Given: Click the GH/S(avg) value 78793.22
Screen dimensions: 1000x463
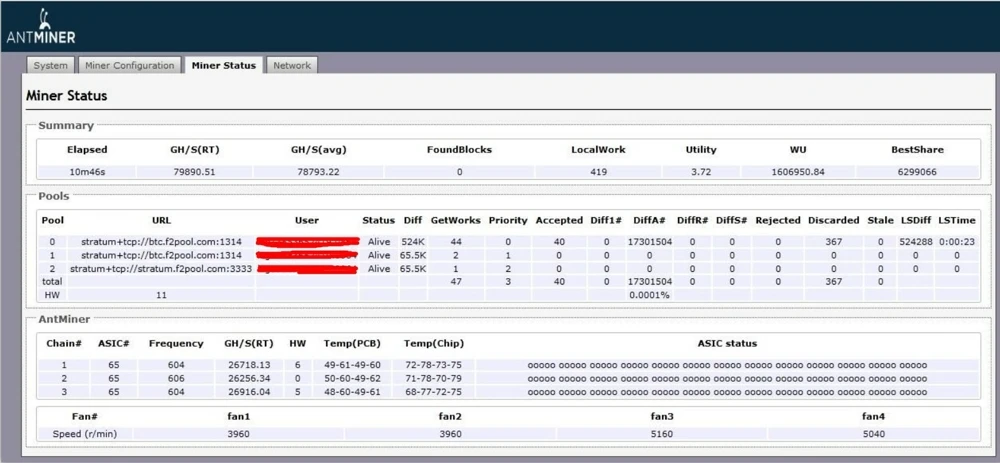Looking at the screenshot, I should (318, 172).
